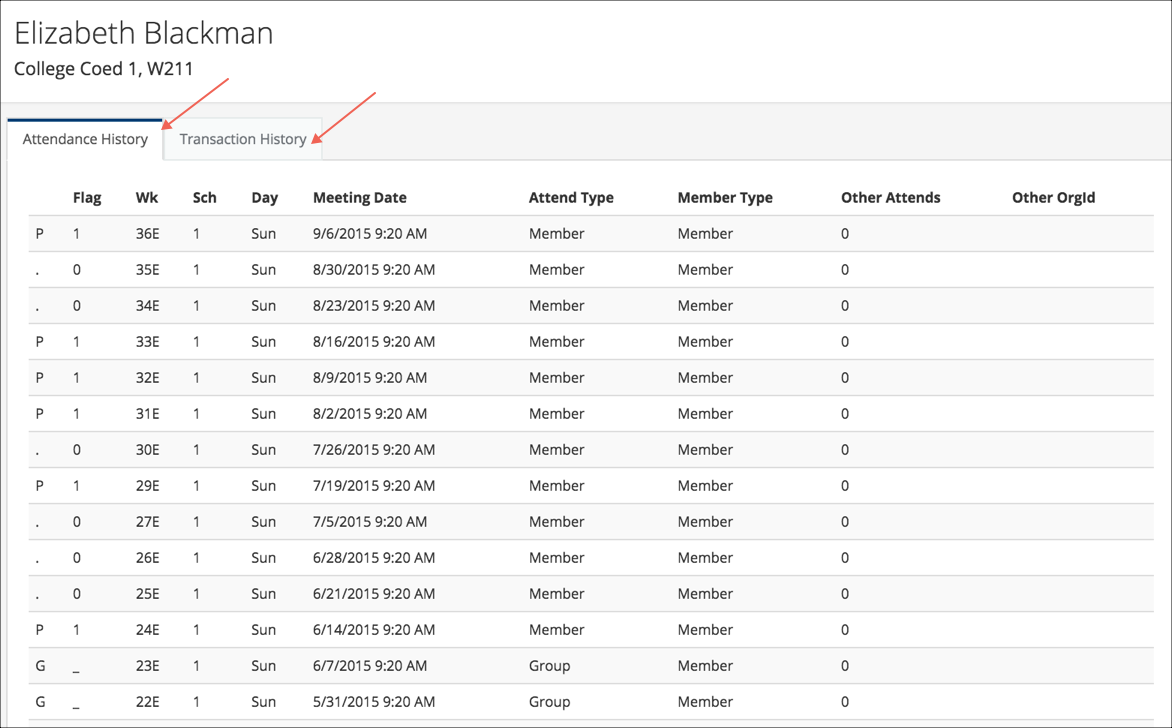Click flag value 1 in 33E row
Image resolution: width=1172 pixels, height=728 pixels.
[76, 342]
